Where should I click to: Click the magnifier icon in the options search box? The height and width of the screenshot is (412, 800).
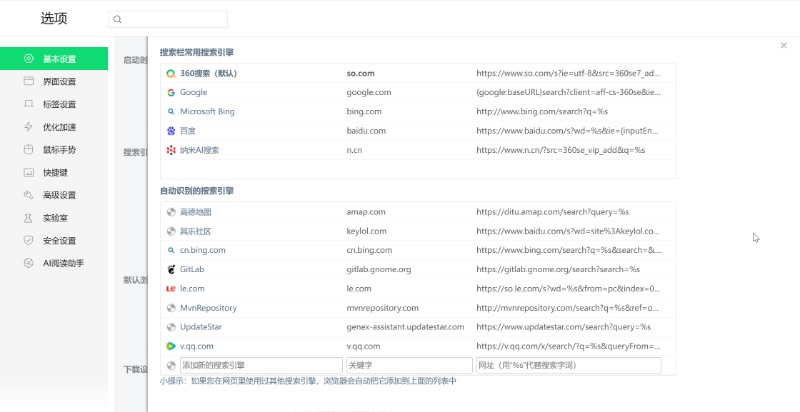pyautogui.click(x=117, y=19)
